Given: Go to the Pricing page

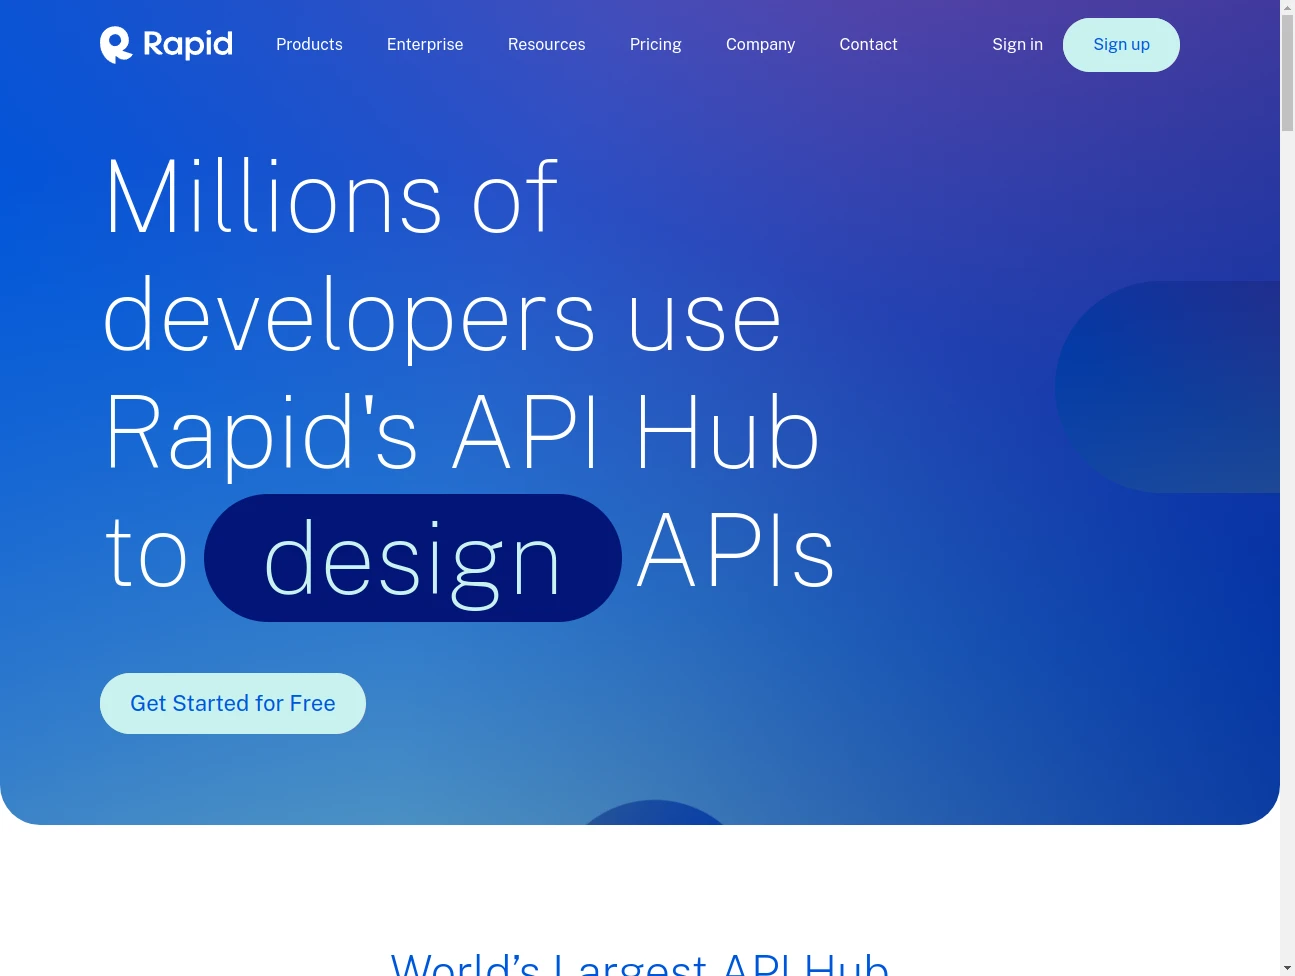Looking at the screenshot, I should (x=656, y=44).
